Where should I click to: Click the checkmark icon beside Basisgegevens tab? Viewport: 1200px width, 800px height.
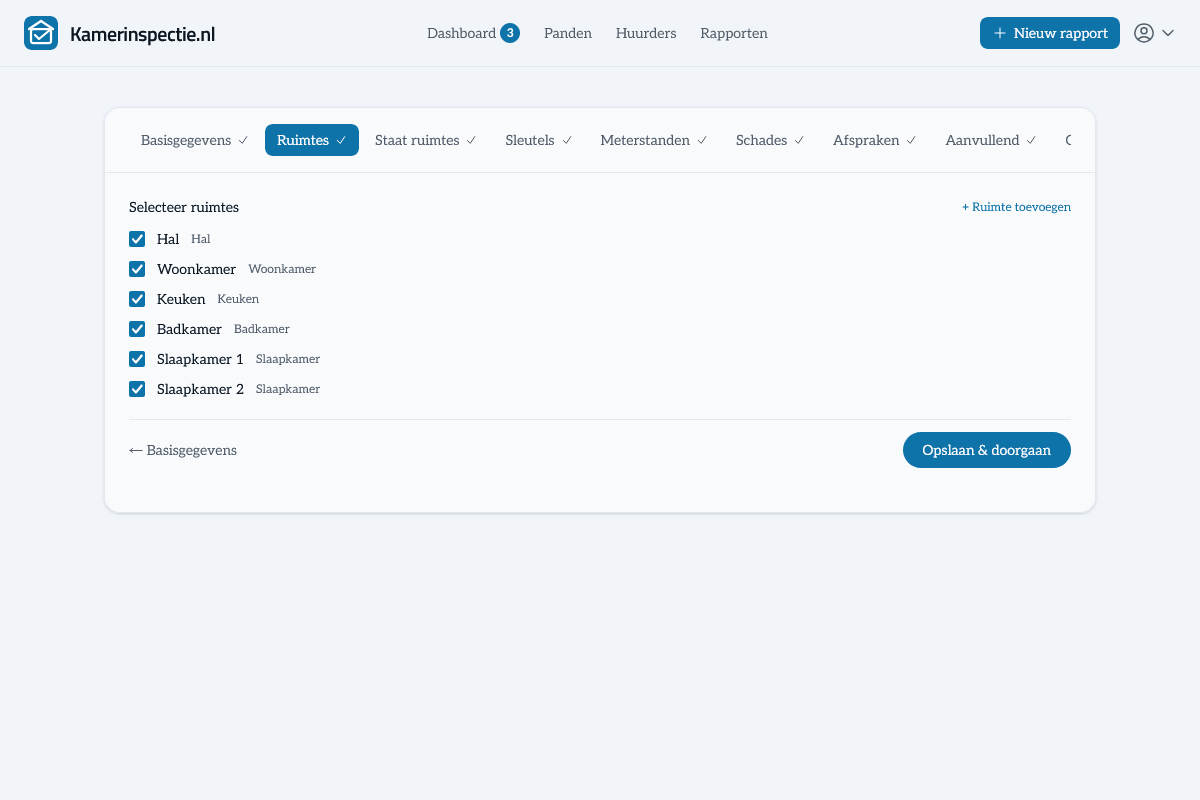pos(243,141)
